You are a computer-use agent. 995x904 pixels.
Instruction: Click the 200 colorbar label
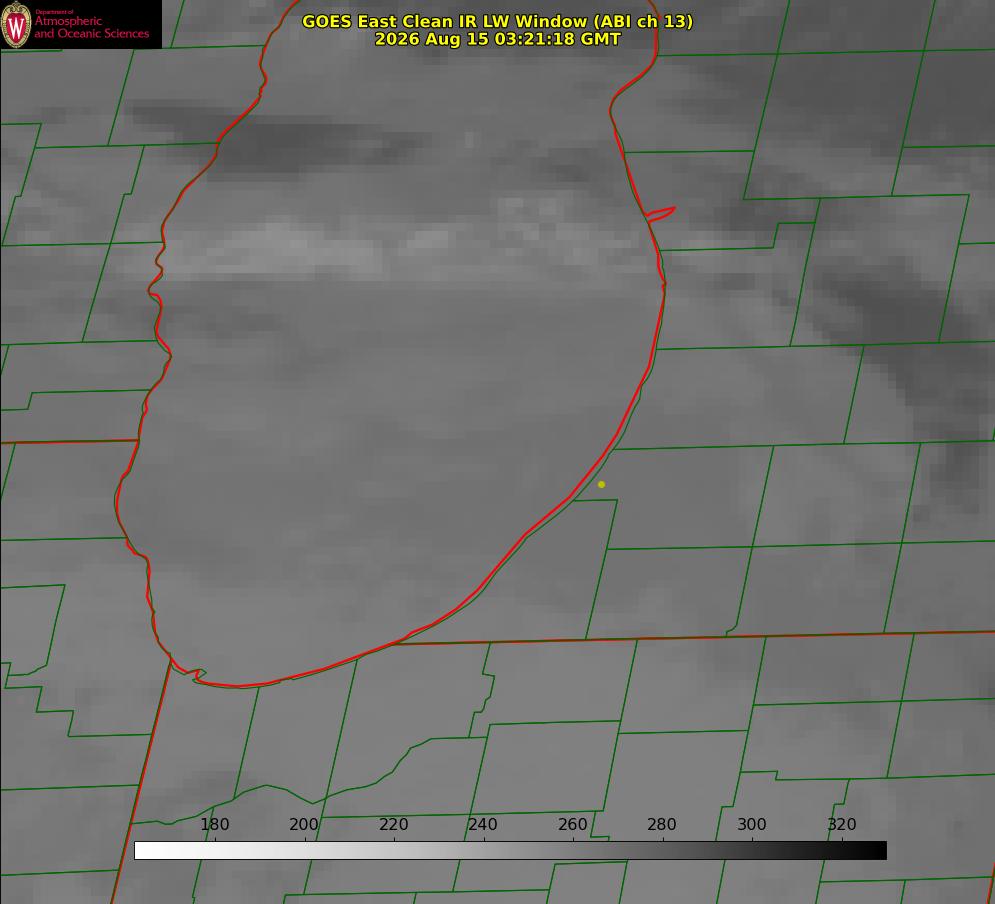point(304,824)
